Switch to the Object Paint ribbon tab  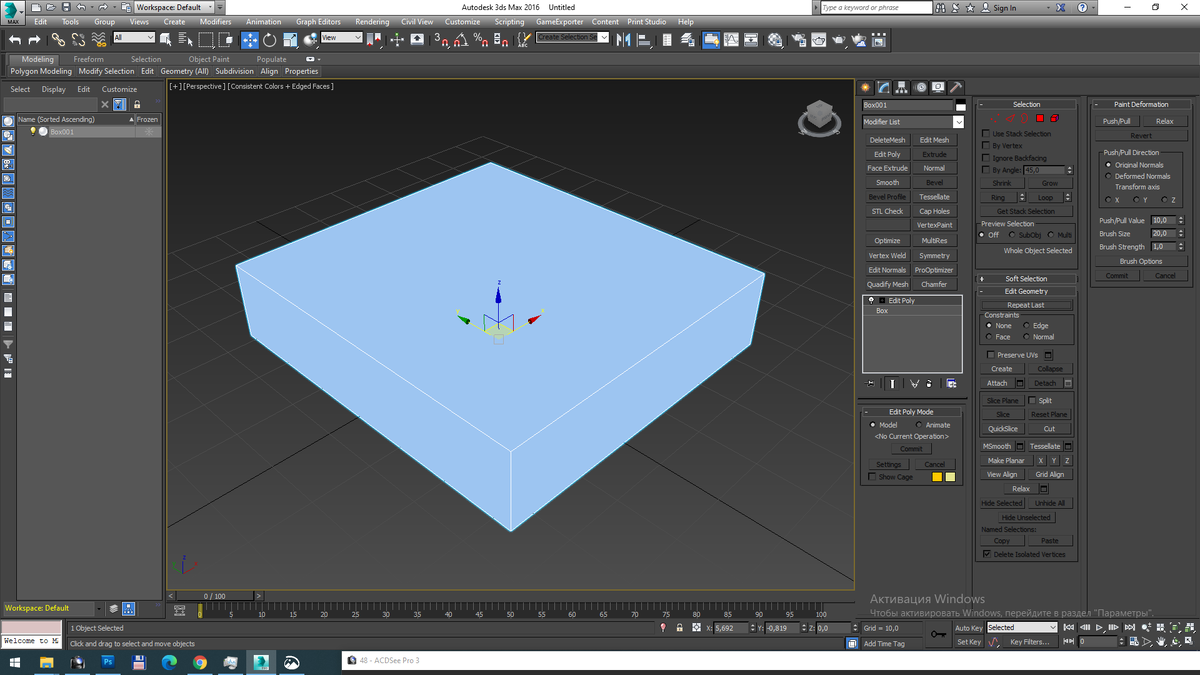(x=208, y=59)
